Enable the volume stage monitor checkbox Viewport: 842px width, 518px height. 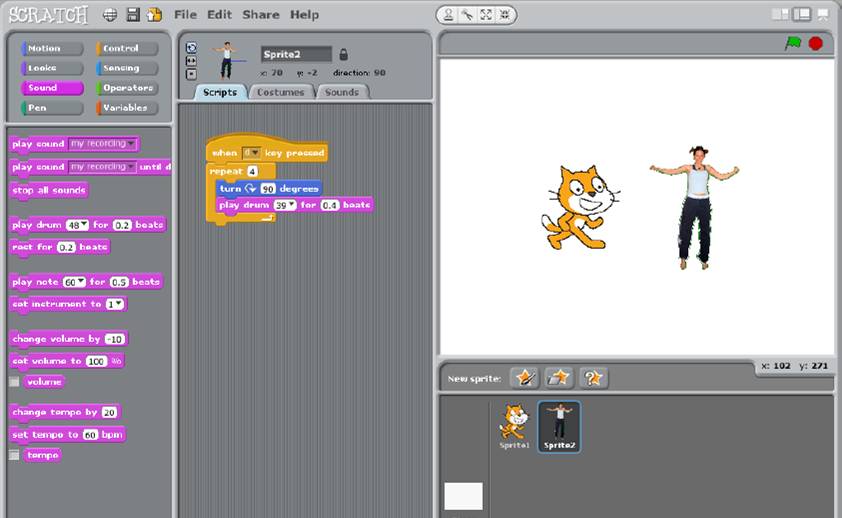tap(14, 382)
